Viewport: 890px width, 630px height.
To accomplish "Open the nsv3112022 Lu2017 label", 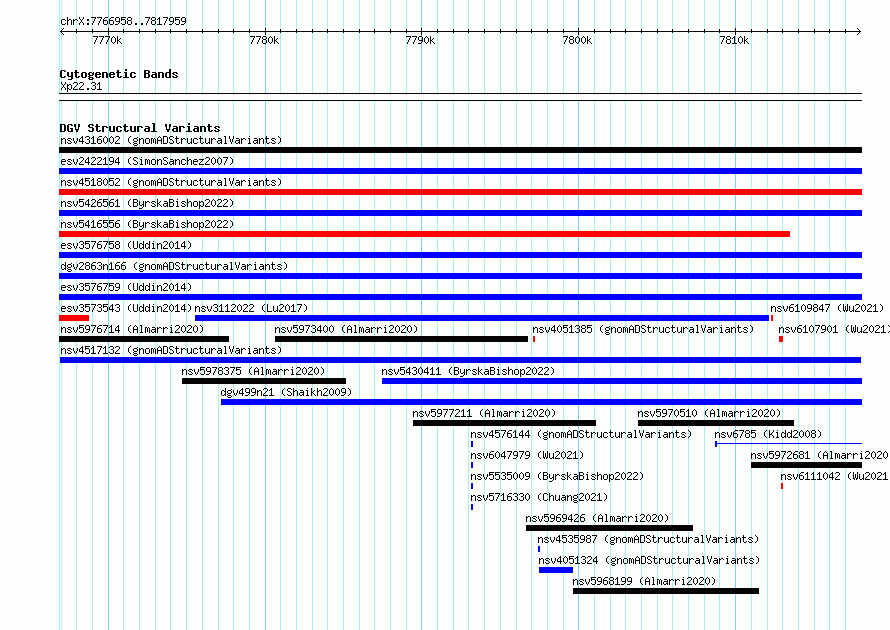I will coord(251,308).
